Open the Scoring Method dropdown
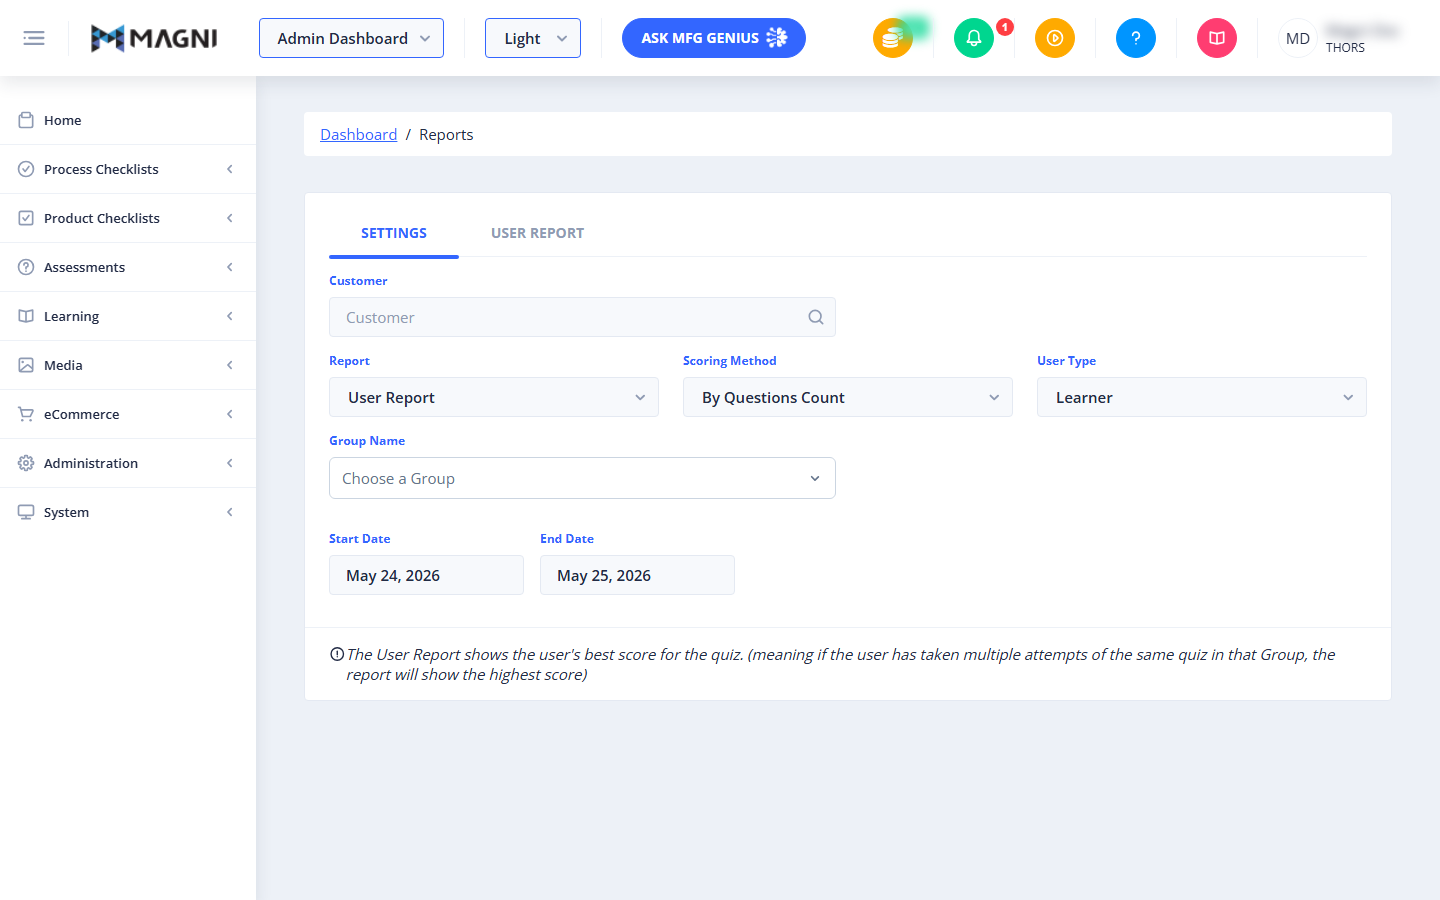1440x900 pixels. click(x=848, y=397)
